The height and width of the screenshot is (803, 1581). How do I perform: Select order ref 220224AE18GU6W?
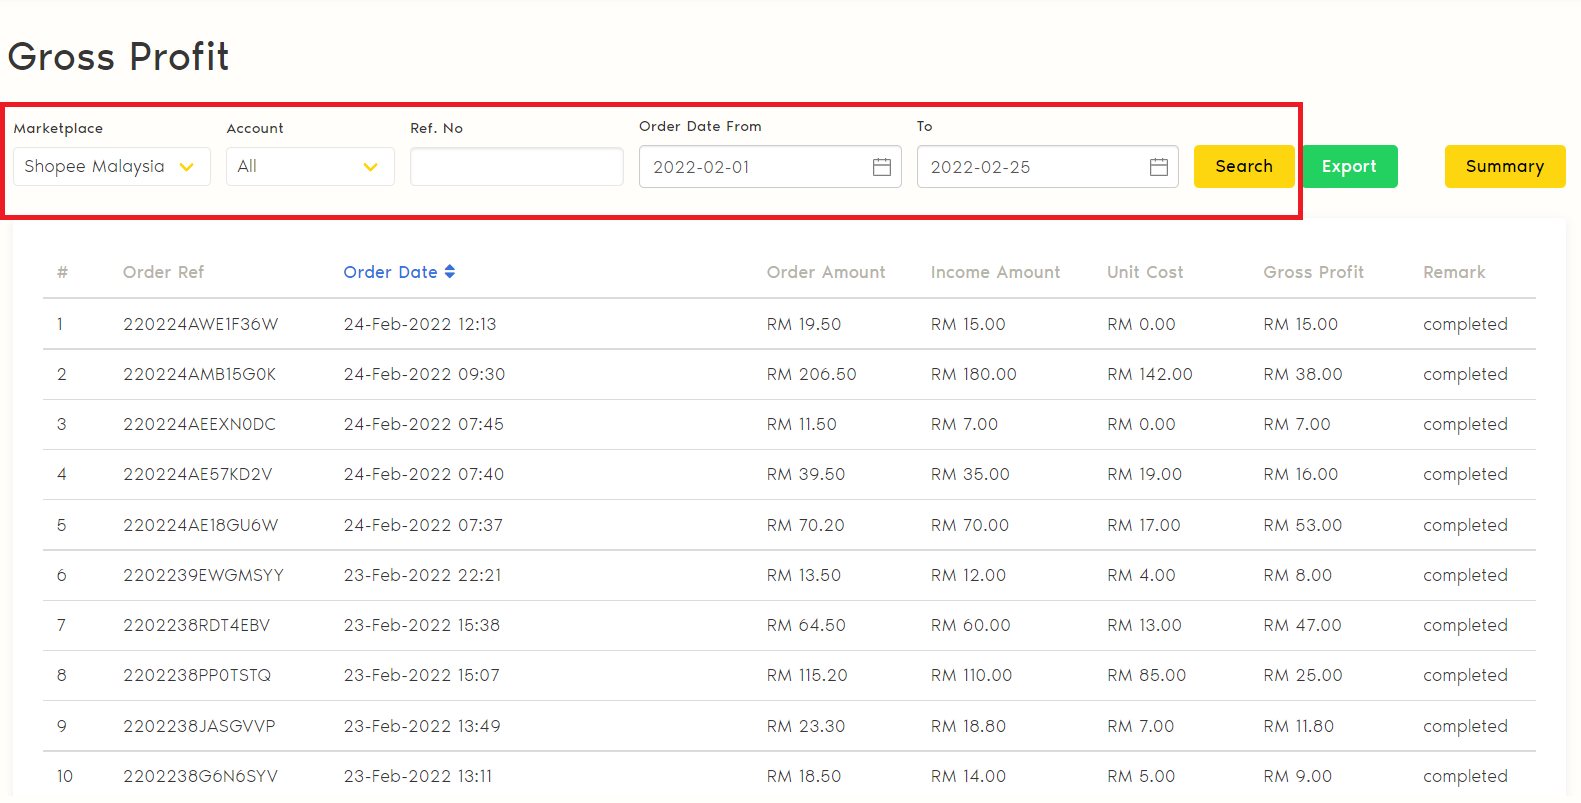tap(201, 525)
